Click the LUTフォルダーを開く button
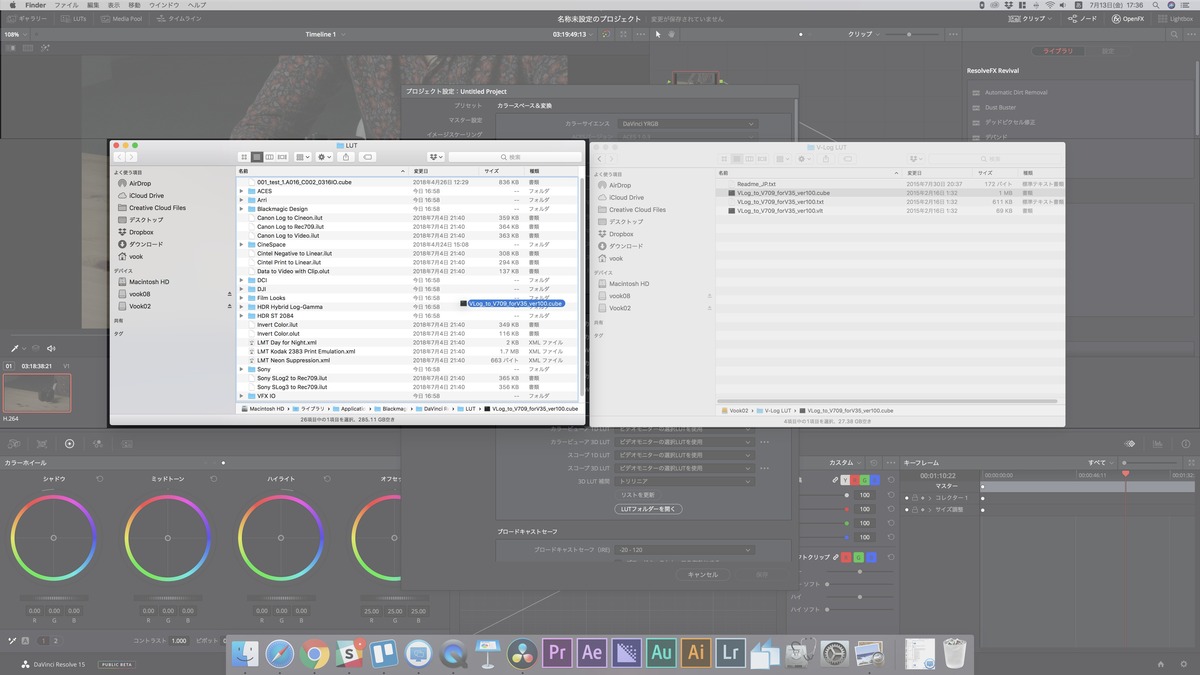Image resolution: width=1200 pixels, height=675 pixels. click(x=649, y=509)
